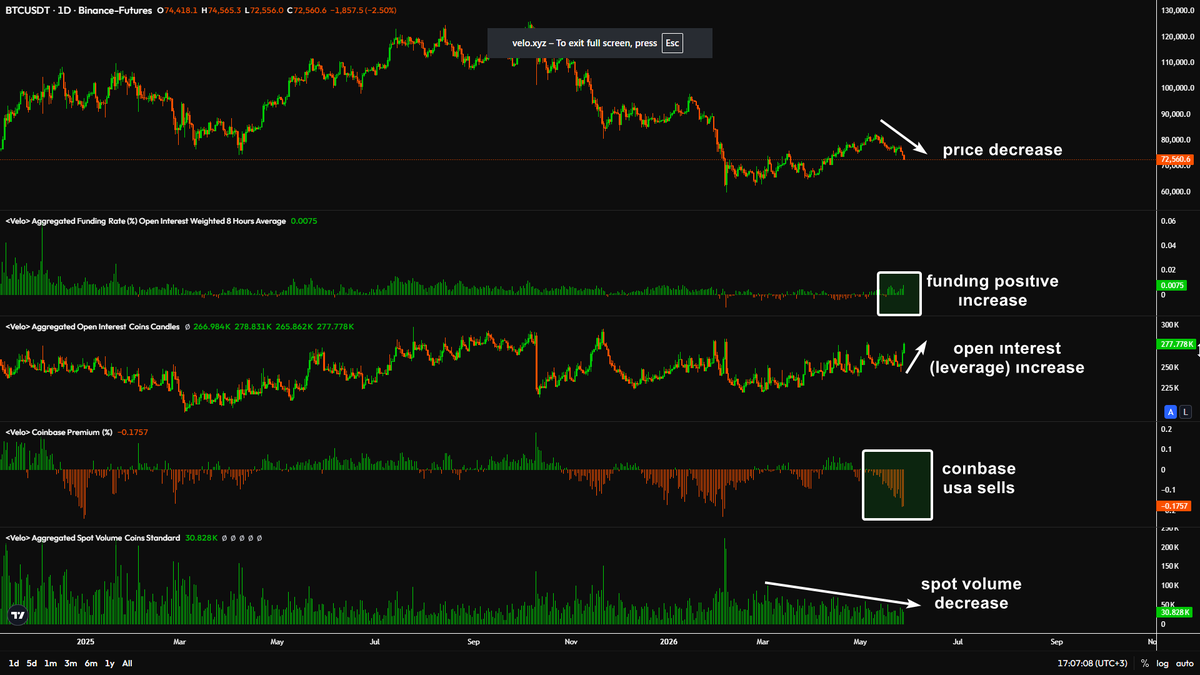Click the 100,000.0 price axis label
Image resolution: width=1200 pixels, height=675 pixels.
[1176, 88]
